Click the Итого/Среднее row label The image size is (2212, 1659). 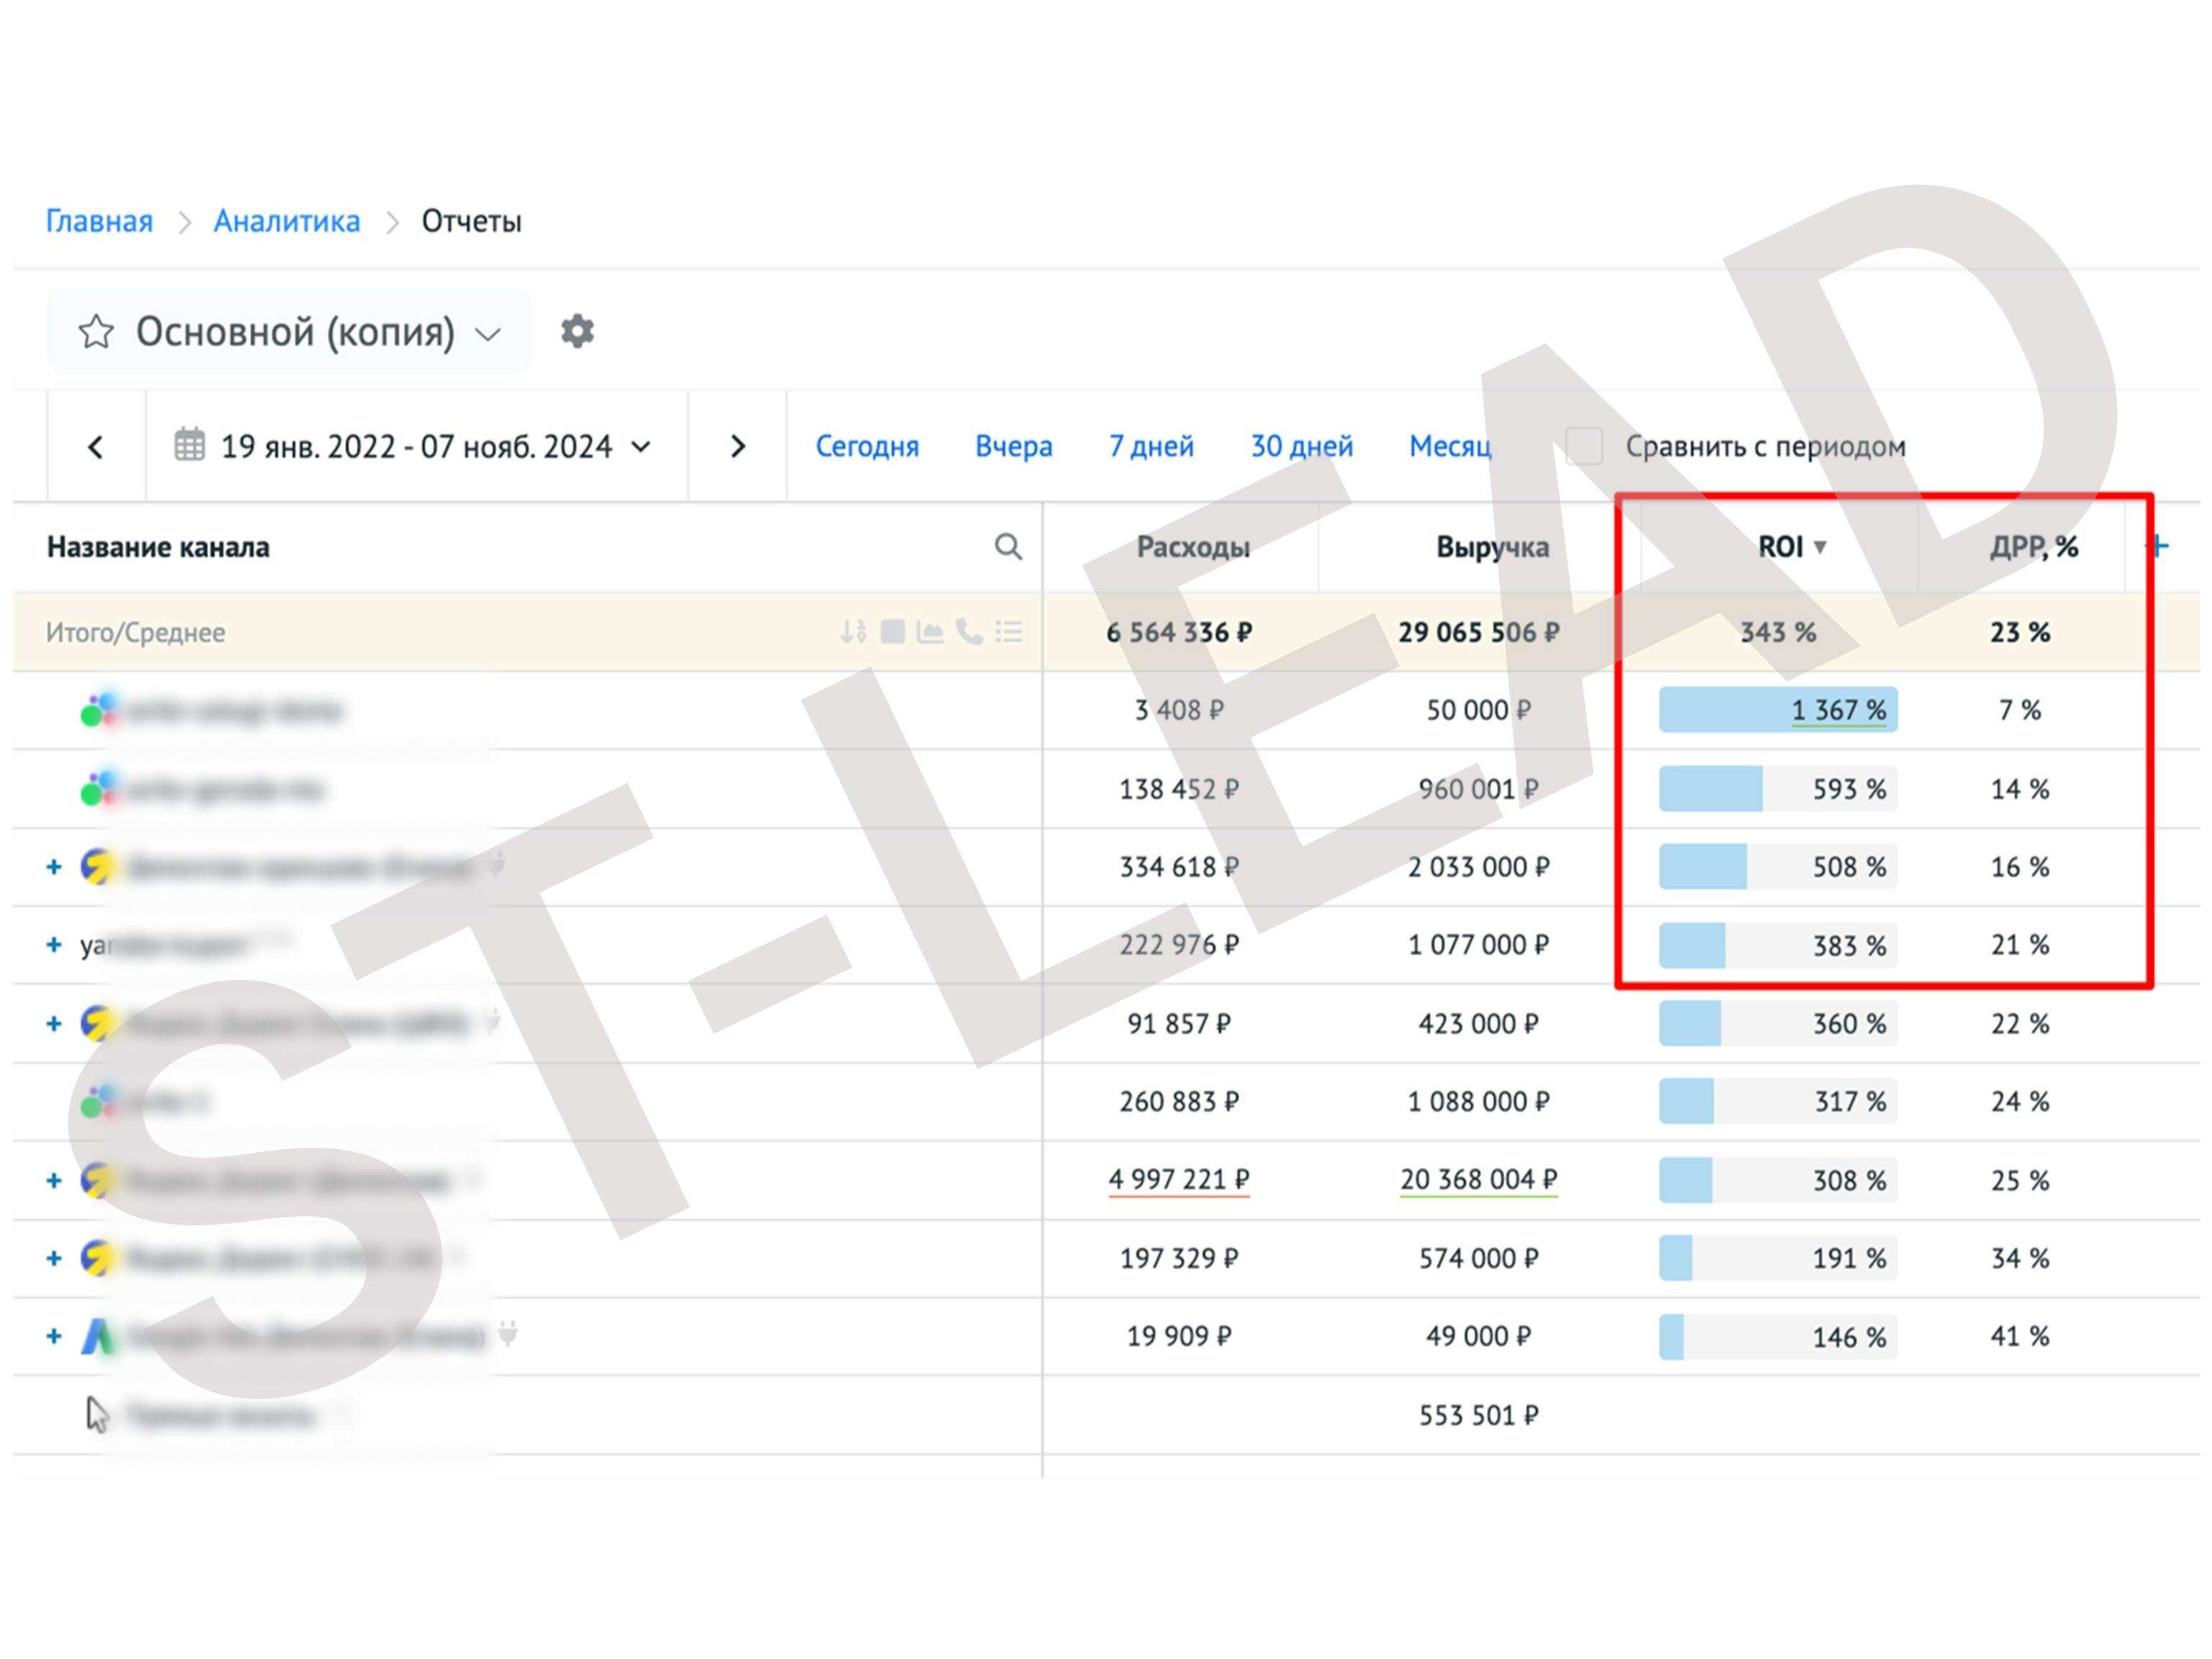(x=135, y=632)
